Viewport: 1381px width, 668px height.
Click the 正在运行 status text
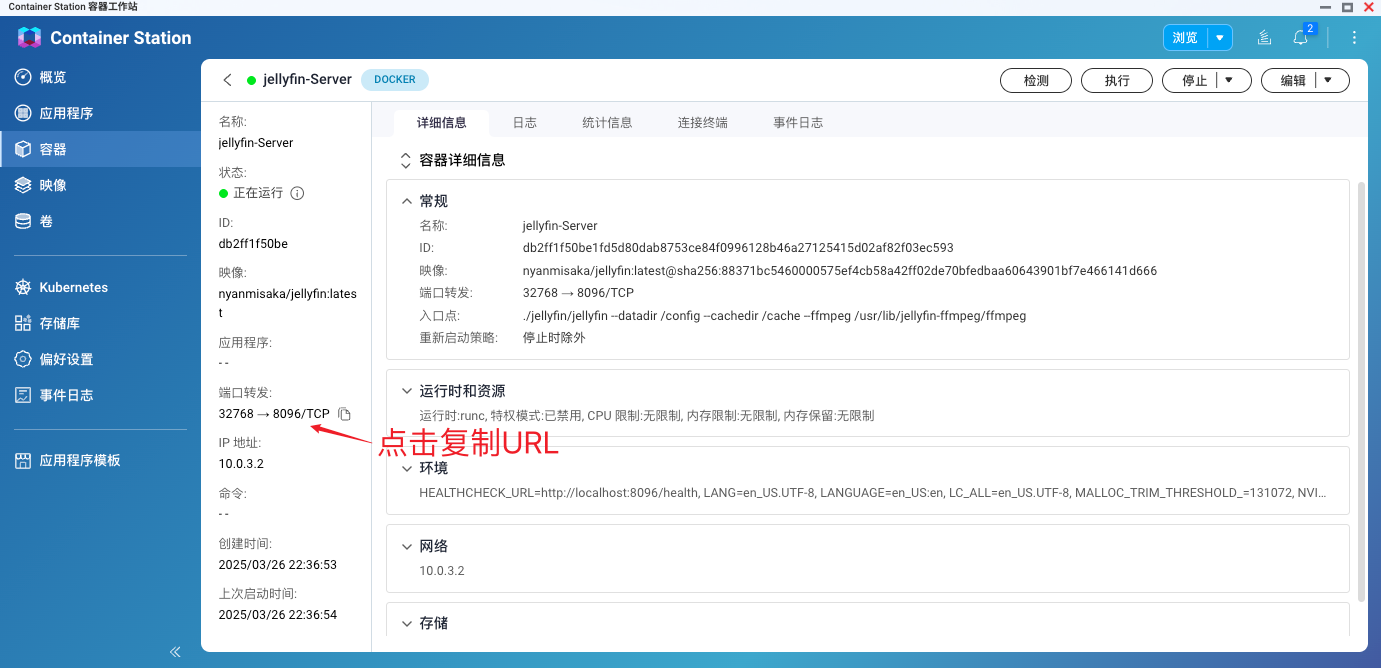tap(258, 193)
